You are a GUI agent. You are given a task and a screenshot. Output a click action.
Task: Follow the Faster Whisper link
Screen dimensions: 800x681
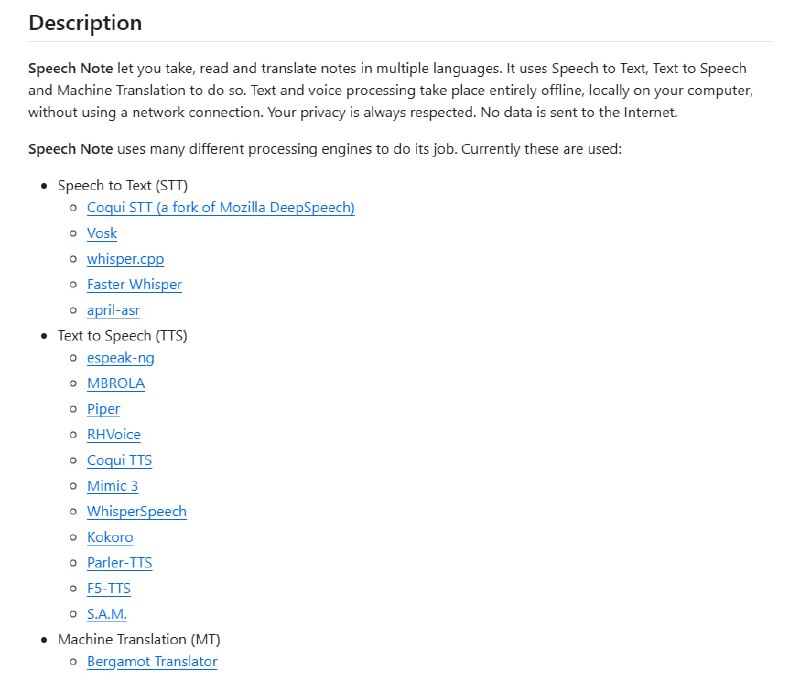point(134,284)
